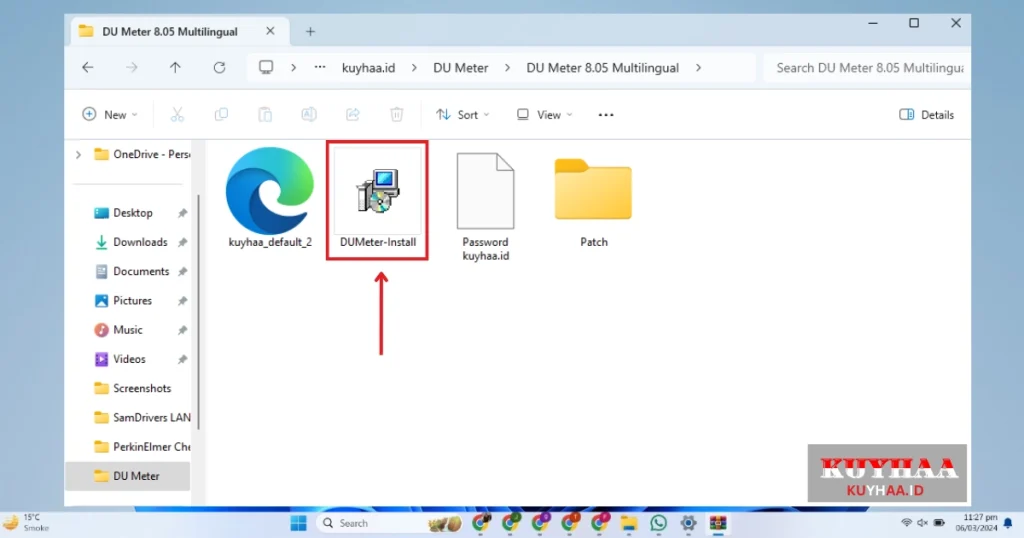Click the Search DU Meter 8.05 Multilingual field
The image size is (1024, 538).
[x=866, y=67]
